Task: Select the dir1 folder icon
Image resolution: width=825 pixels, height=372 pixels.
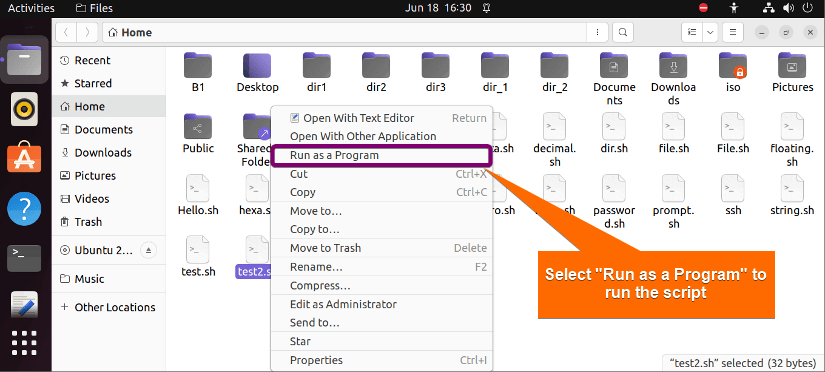Action: click(x=317, y=65)
